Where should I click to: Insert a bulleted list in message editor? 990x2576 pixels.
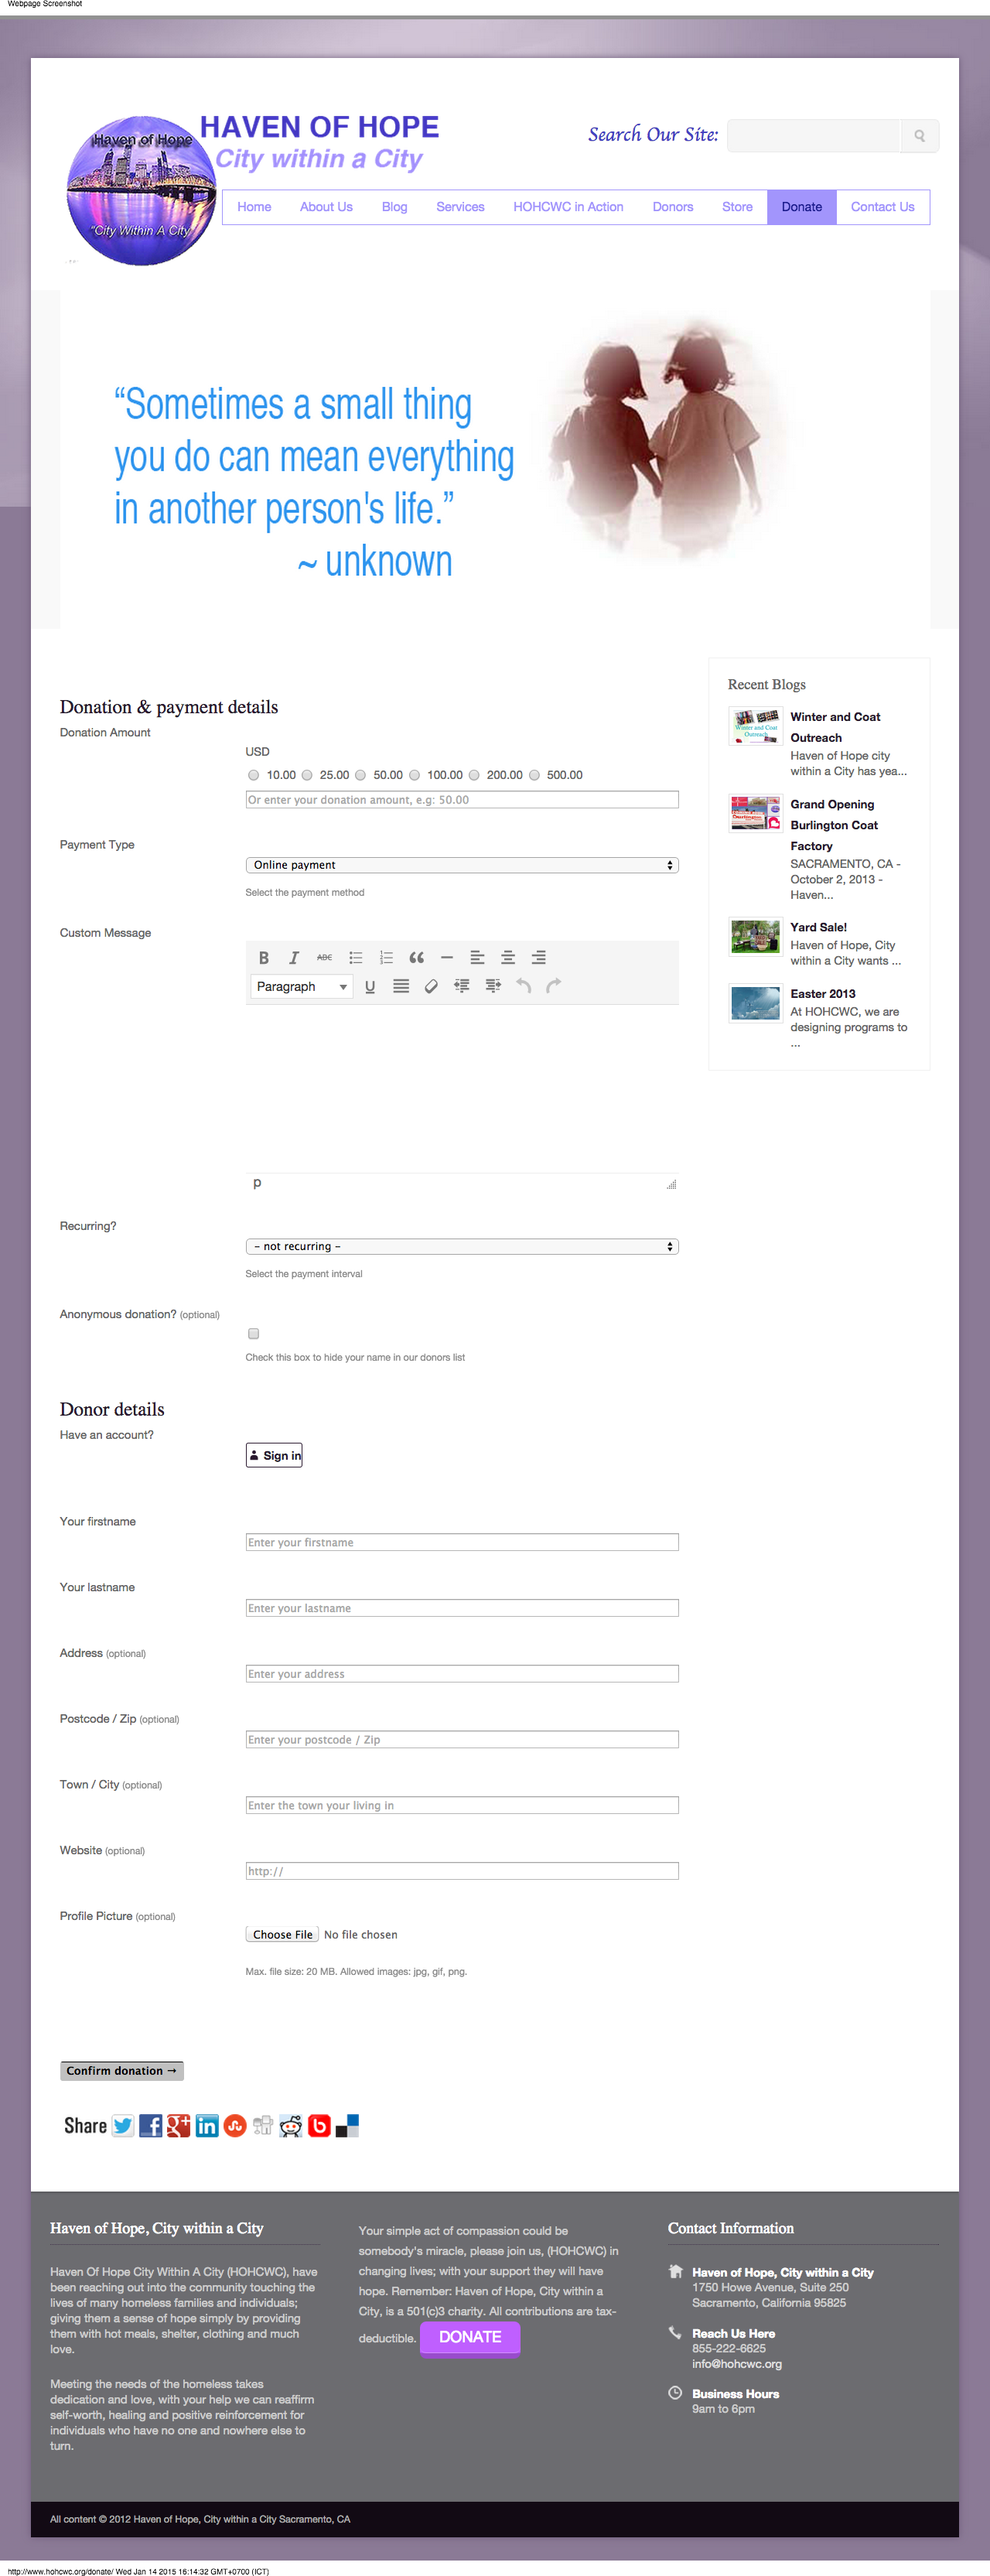(x=355, y=957)
